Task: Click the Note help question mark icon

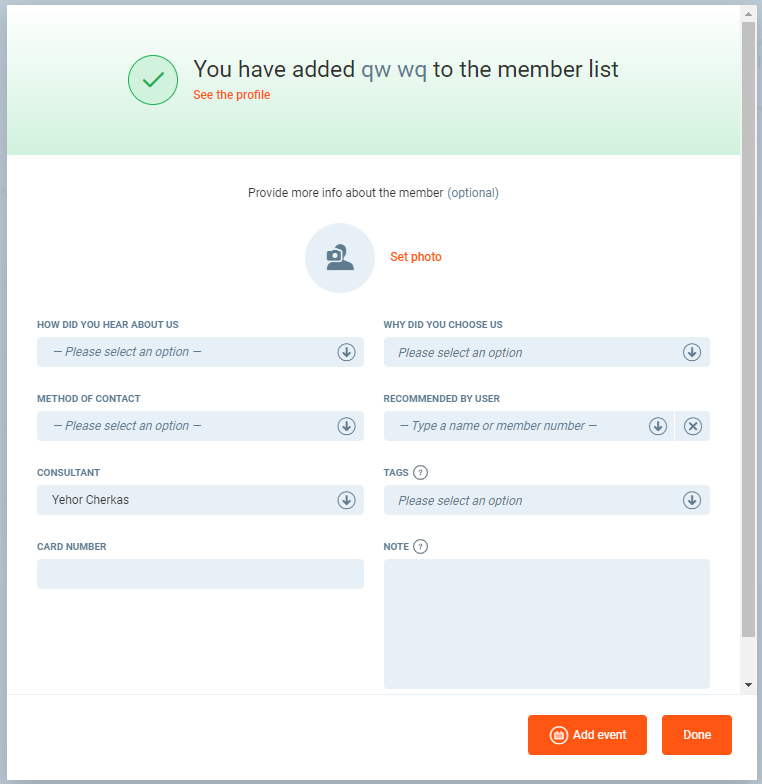Action: pyautogui.click(x=420, y=547)
